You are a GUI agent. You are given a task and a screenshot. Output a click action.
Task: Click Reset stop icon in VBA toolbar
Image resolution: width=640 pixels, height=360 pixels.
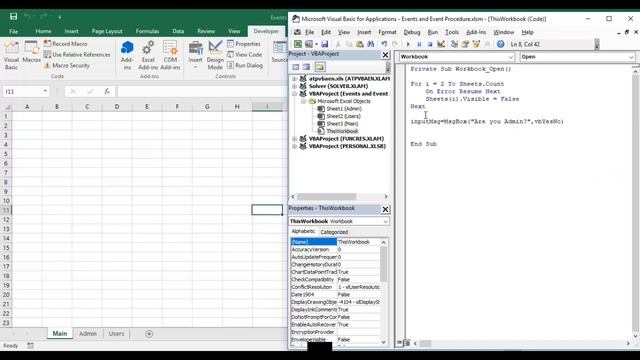[x=430, y=44]
